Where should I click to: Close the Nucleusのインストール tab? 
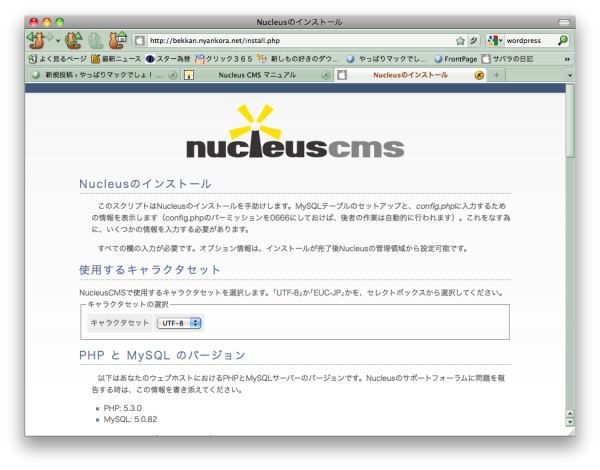point(479,75)
